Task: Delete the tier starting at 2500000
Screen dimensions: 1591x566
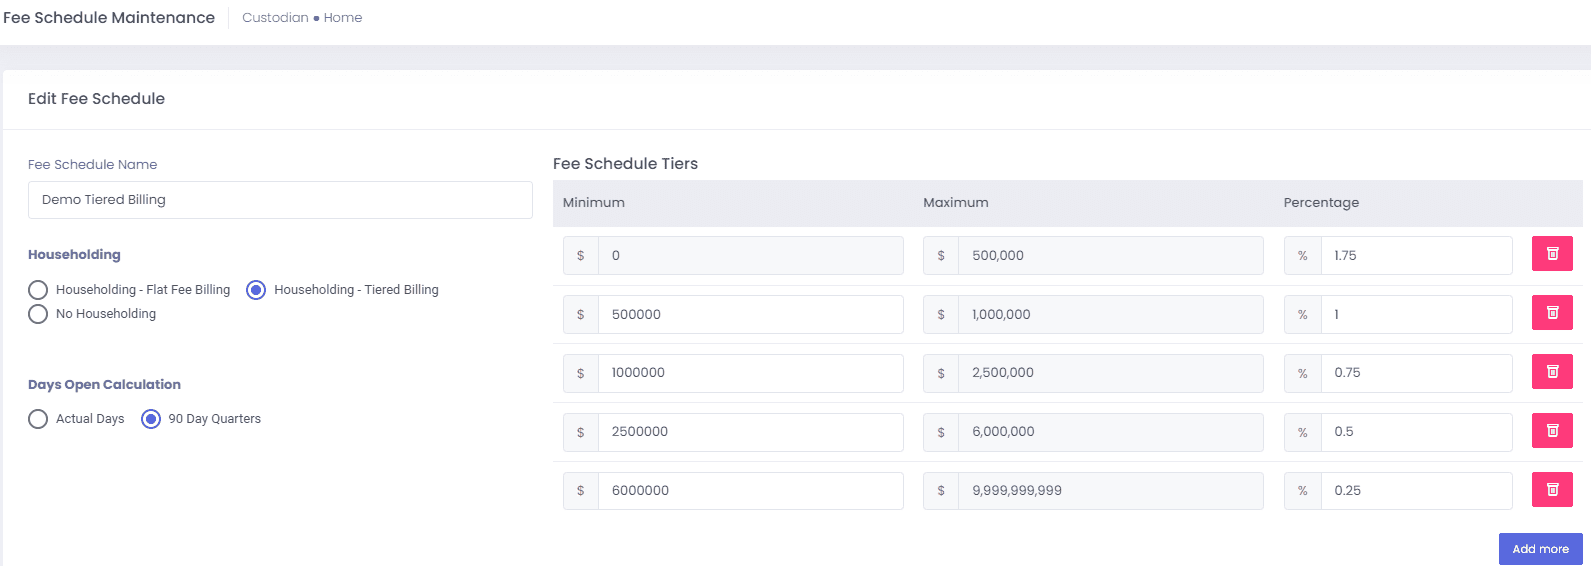Action: click(1552, 431)
